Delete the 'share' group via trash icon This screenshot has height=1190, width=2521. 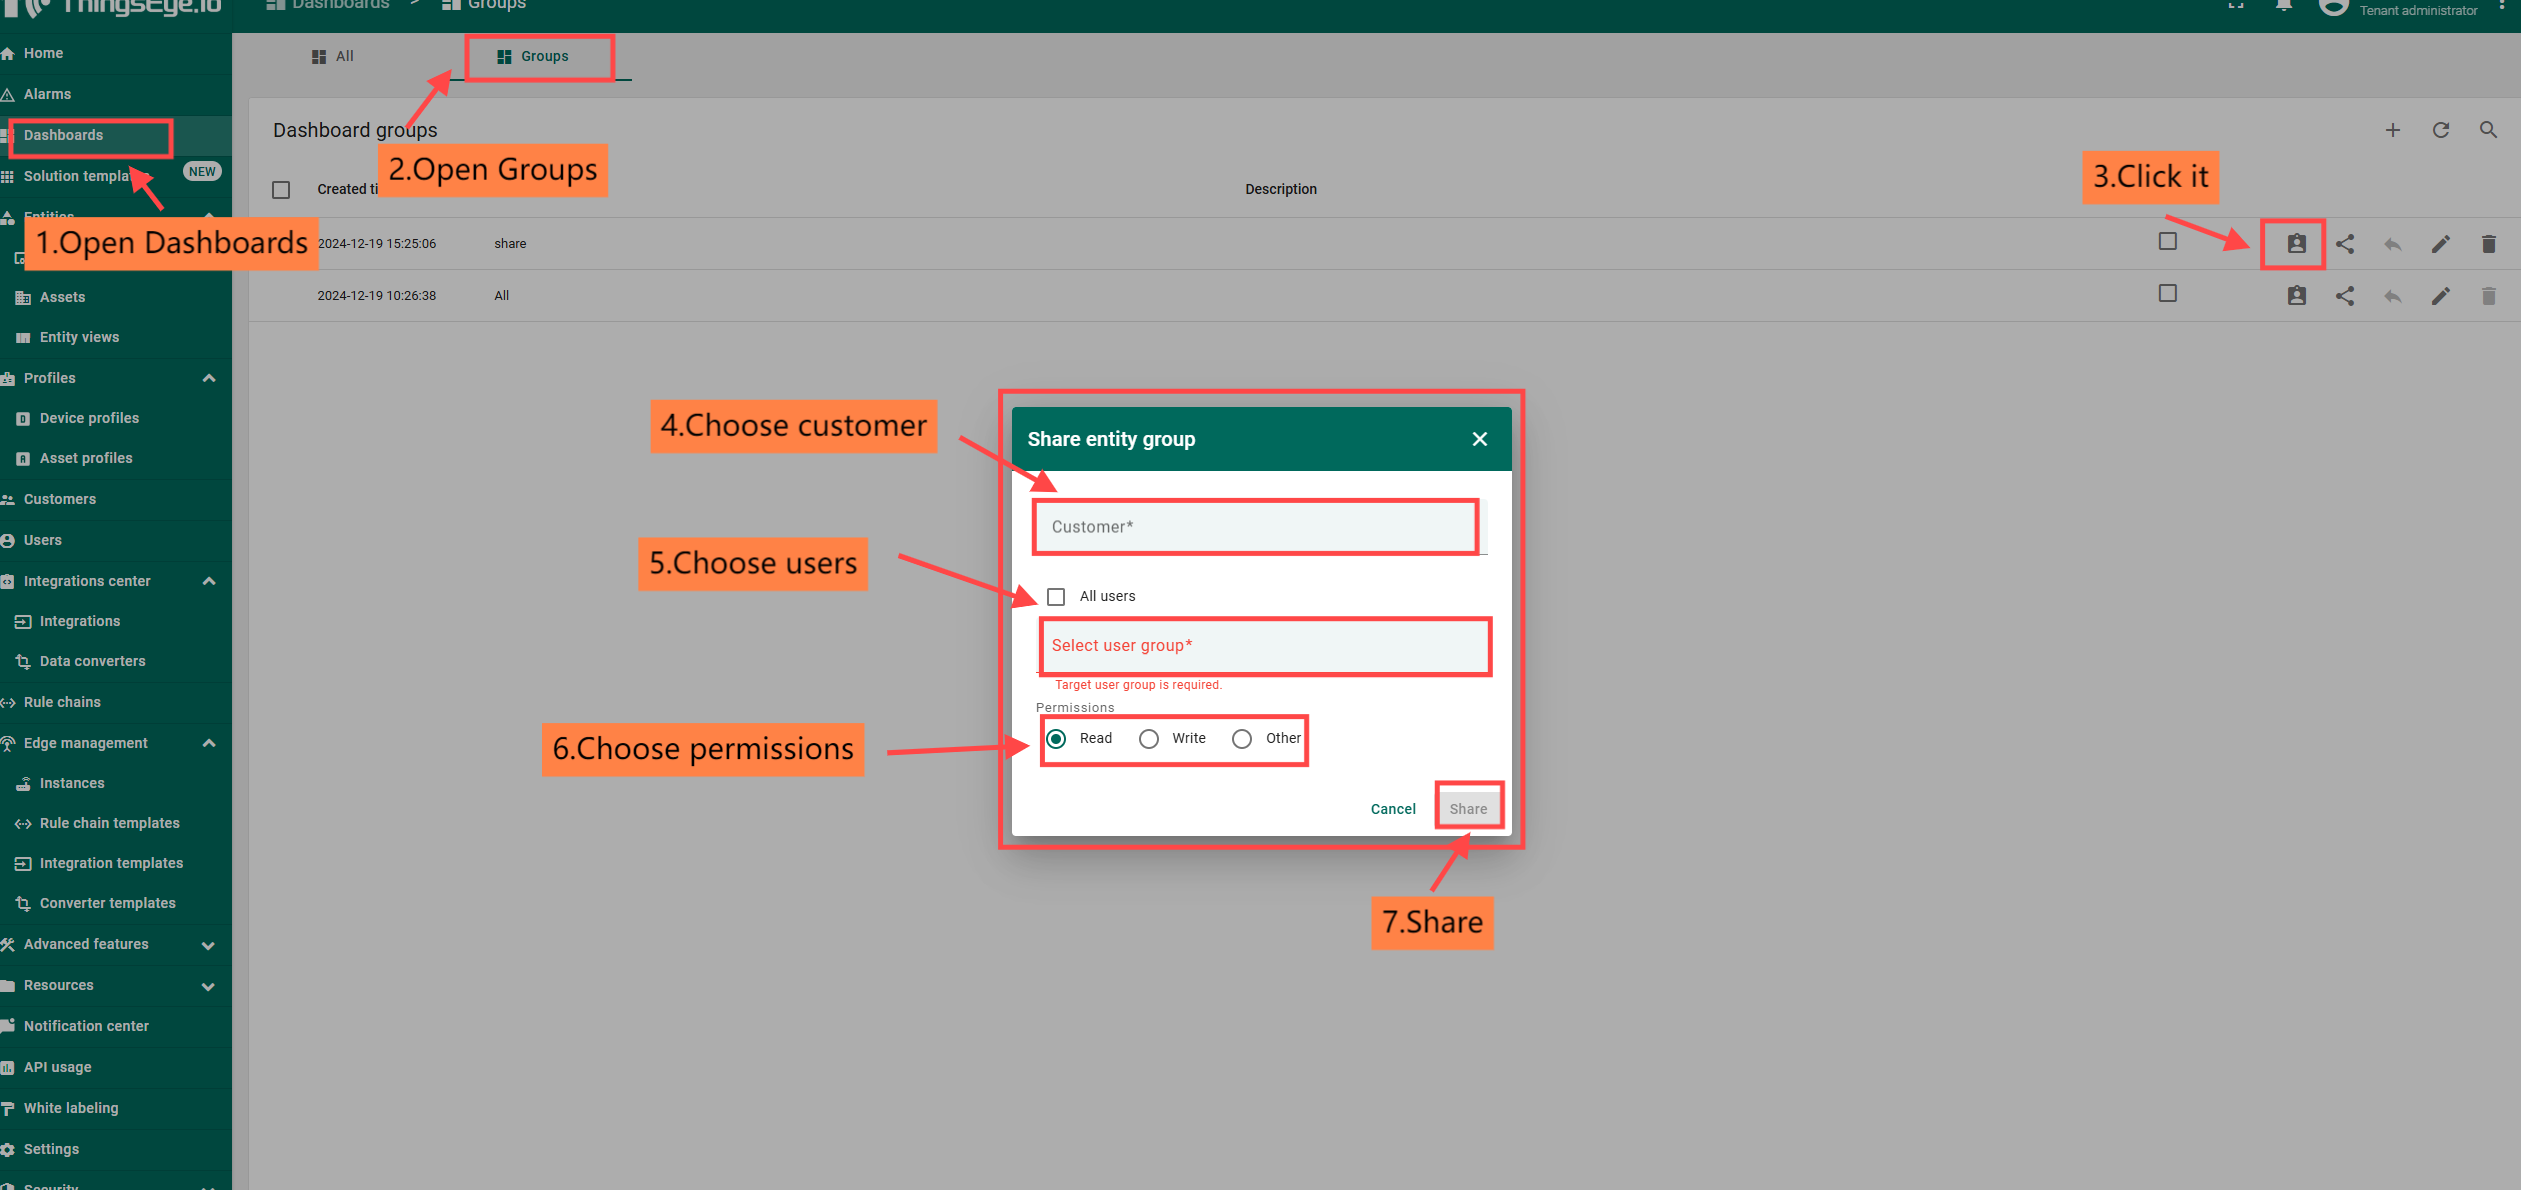[x=2488, y=244]
